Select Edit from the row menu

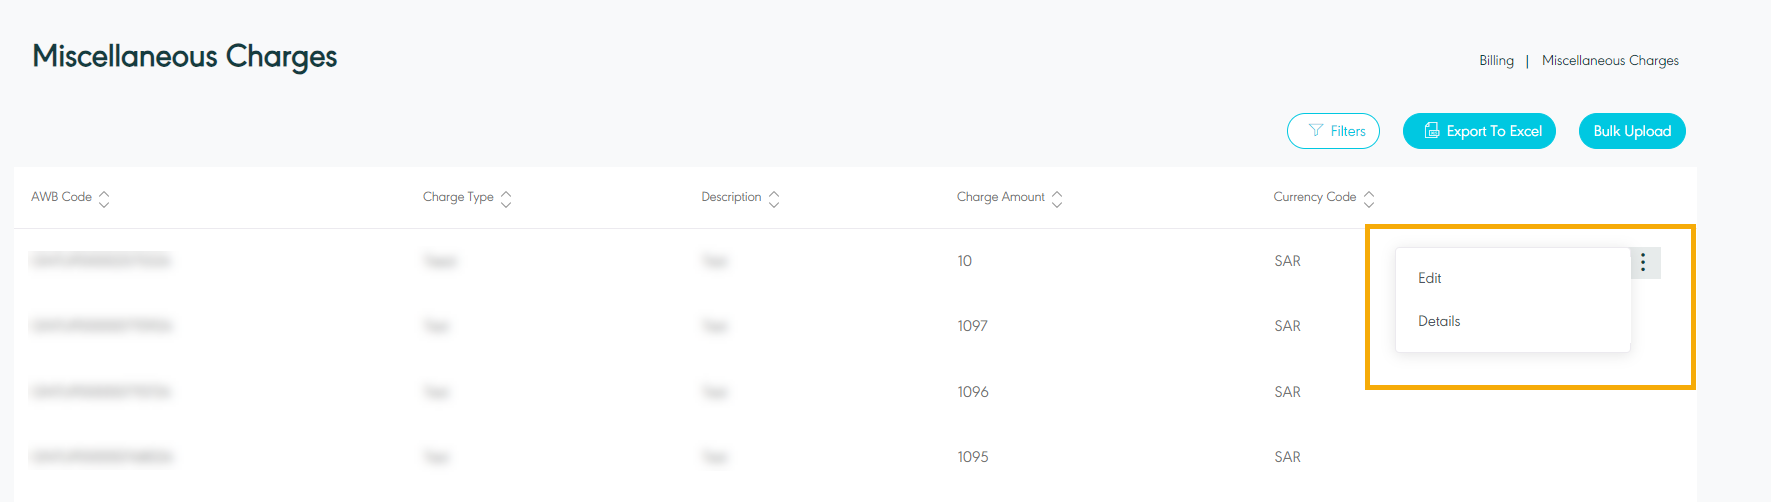pos(1430,278)
